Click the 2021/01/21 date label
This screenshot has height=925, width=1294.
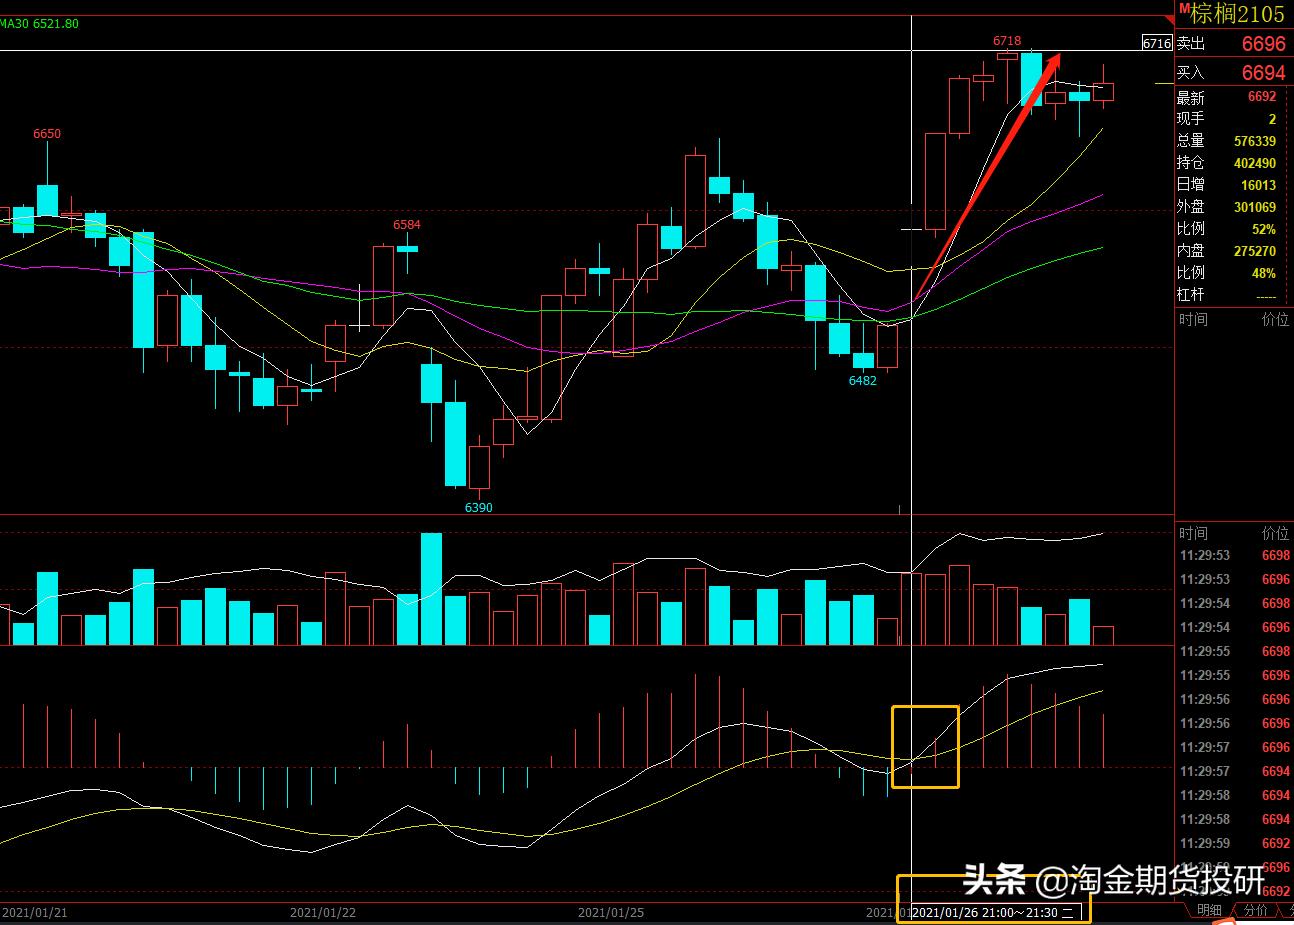tap(35, 912)
